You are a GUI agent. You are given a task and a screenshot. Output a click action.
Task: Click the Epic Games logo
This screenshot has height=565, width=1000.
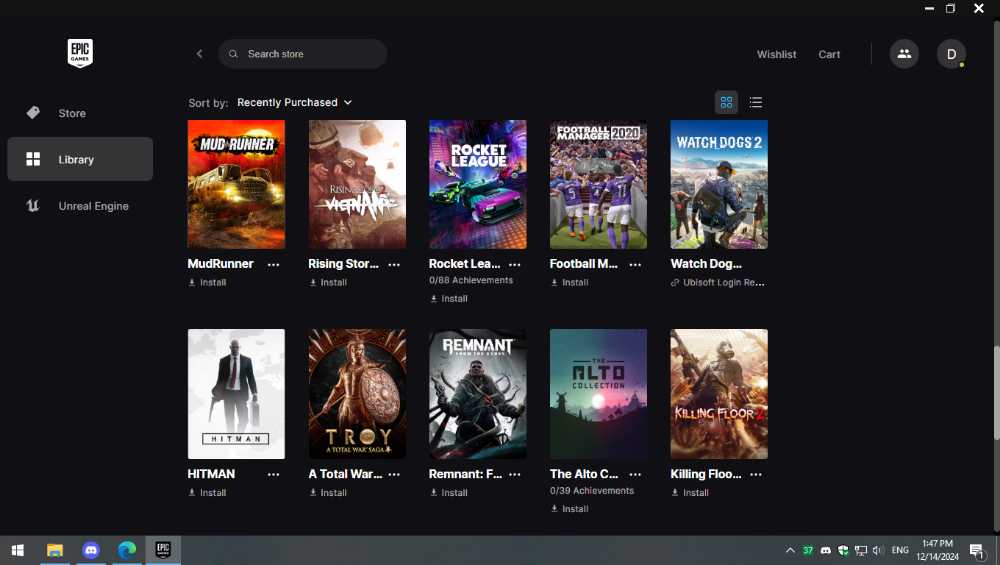pyautogui.click(x=80, y=53)
